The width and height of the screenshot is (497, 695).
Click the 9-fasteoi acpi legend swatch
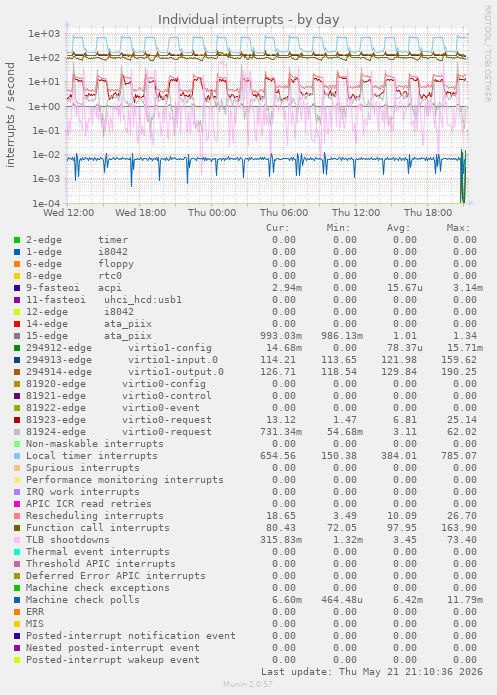coord(17,288)
